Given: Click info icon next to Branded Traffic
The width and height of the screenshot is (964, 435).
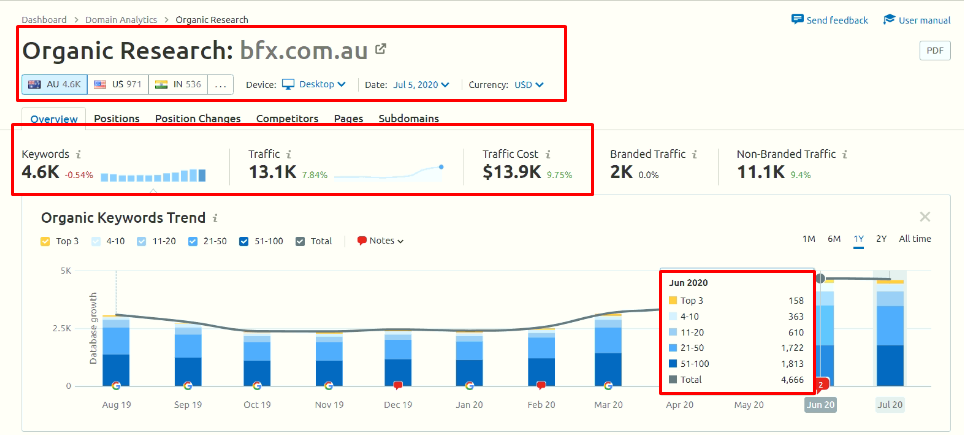Looking at the screenshot, I should click(x=695, y=155).
